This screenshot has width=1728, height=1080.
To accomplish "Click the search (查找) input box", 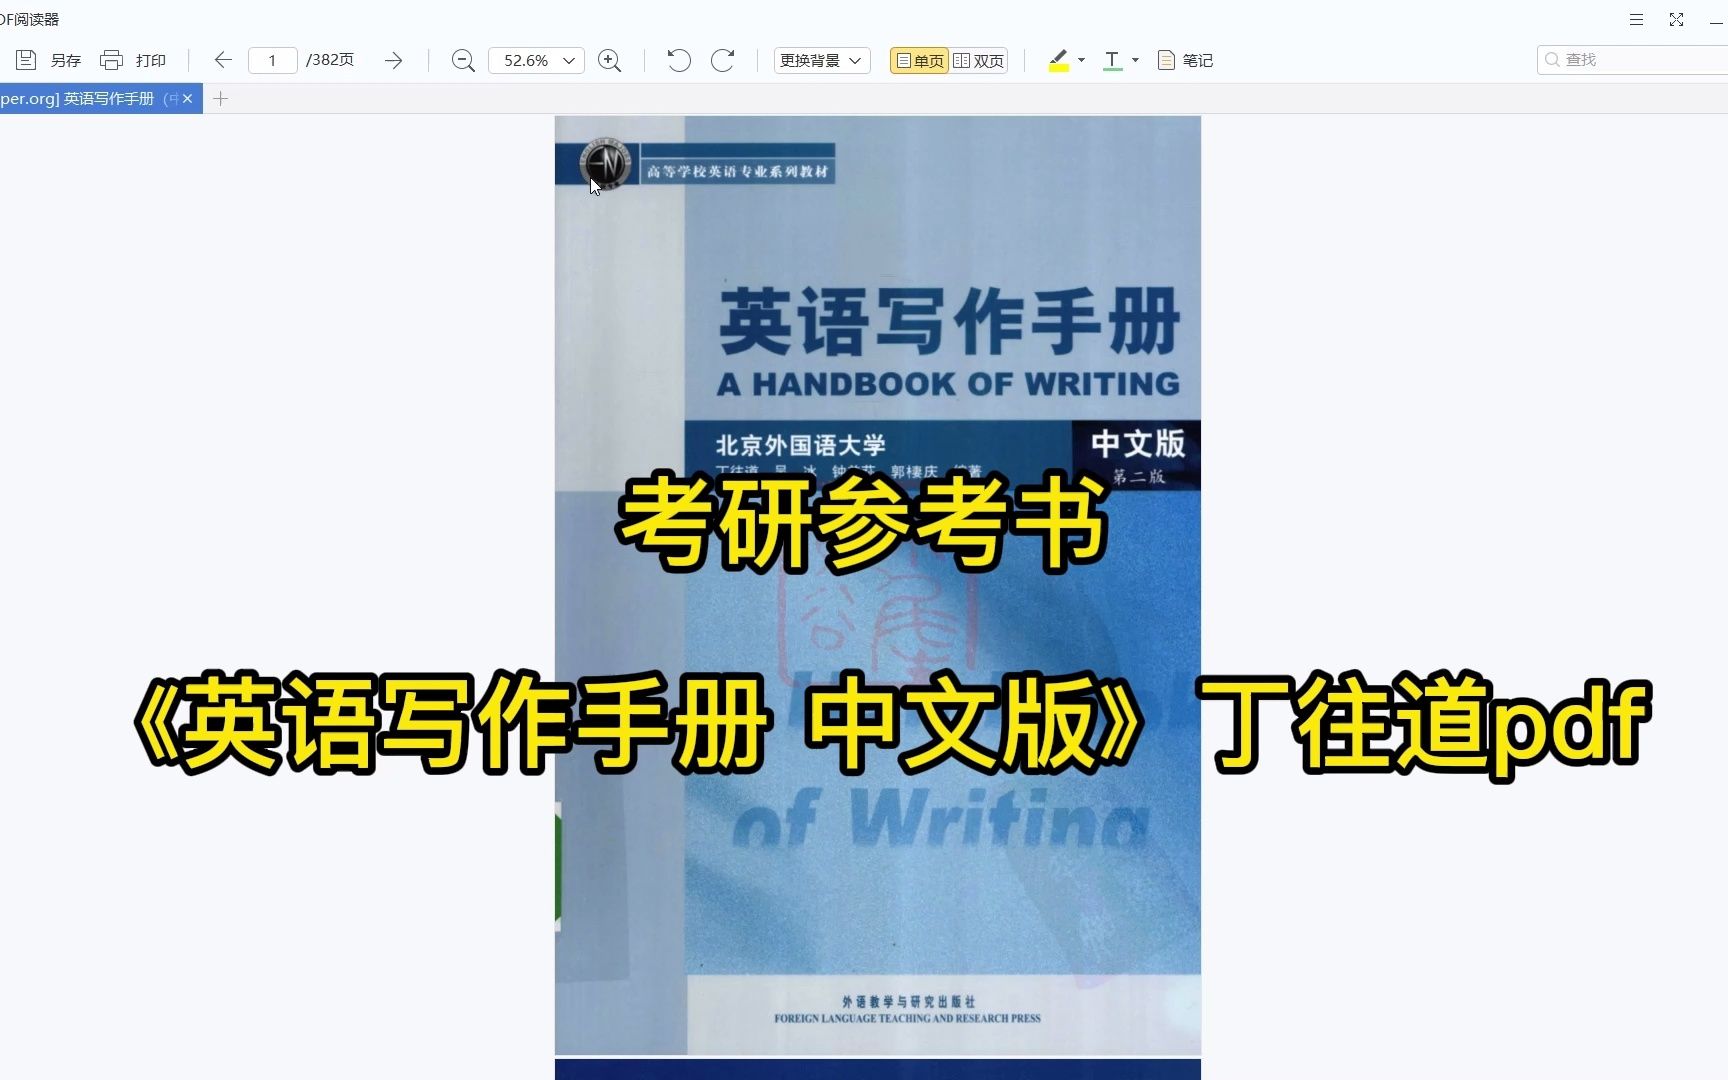I will (1635, 60).
